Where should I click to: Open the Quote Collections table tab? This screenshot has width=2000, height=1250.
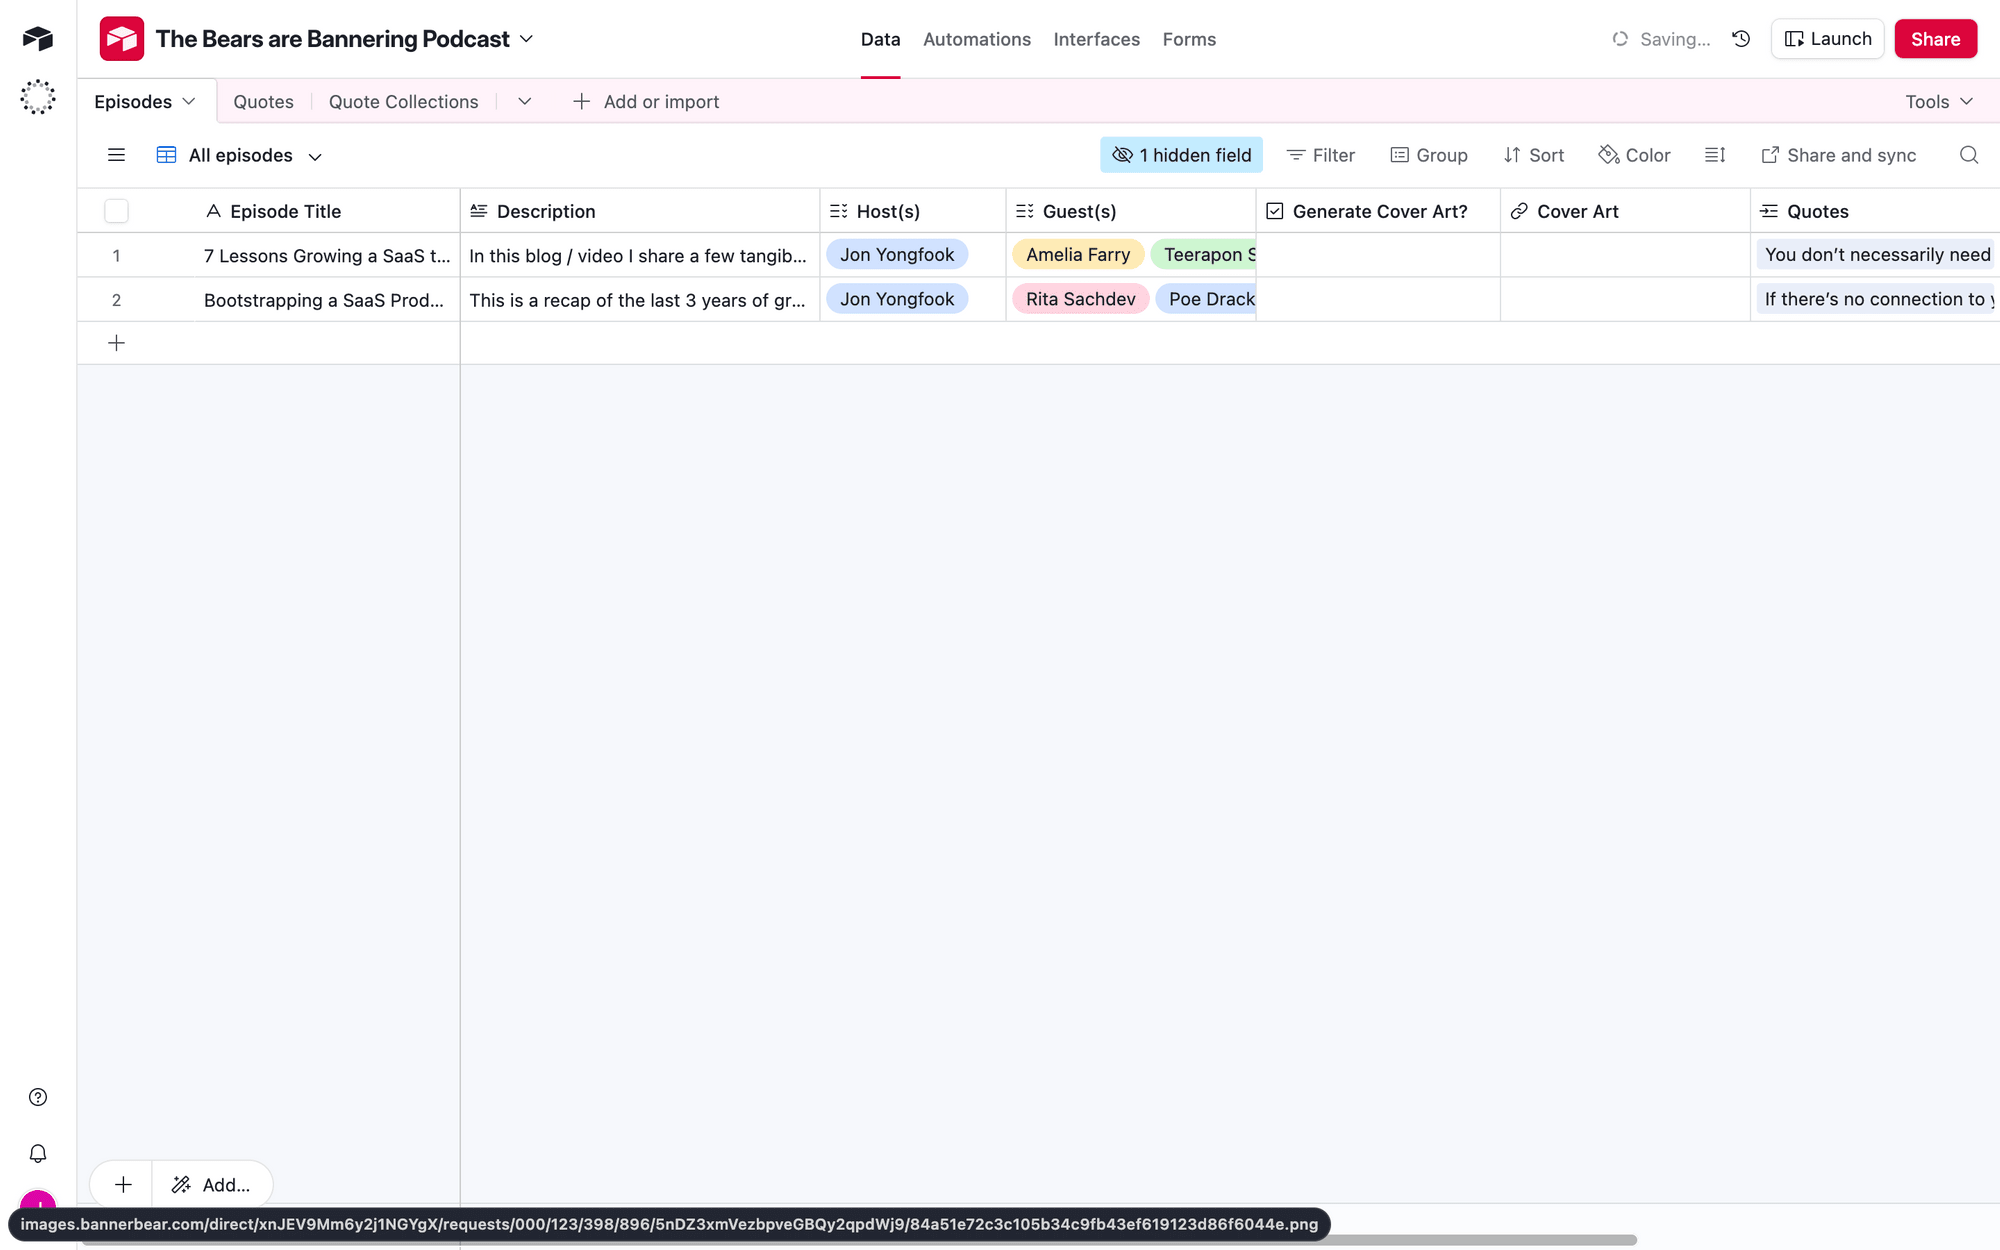(403, 102)
